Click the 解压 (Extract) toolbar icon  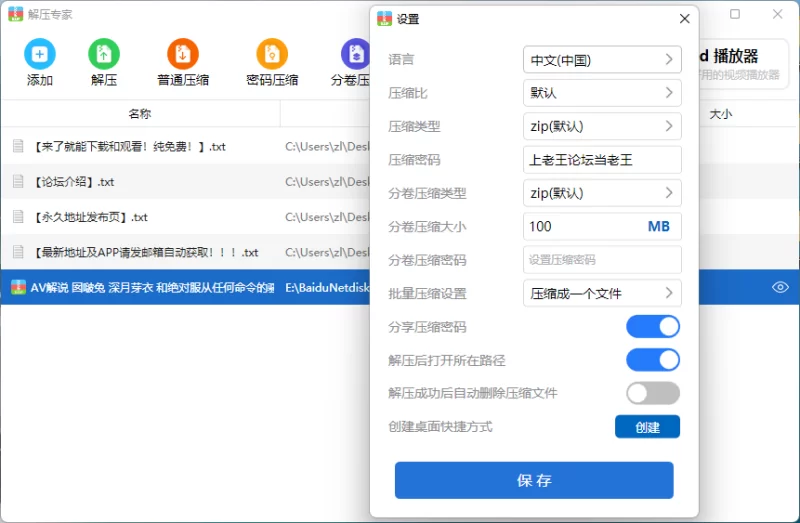(104, 54)
